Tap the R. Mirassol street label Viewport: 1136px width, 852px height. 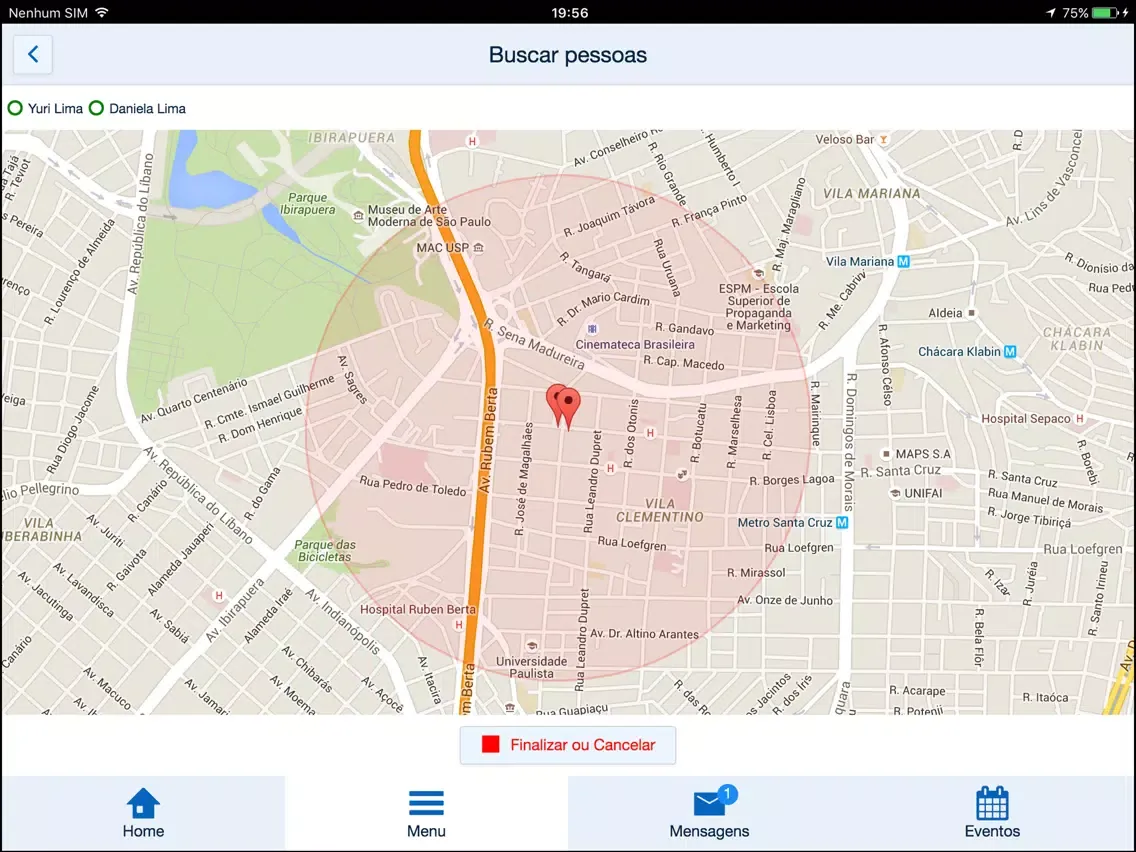(x=756, y=572)
